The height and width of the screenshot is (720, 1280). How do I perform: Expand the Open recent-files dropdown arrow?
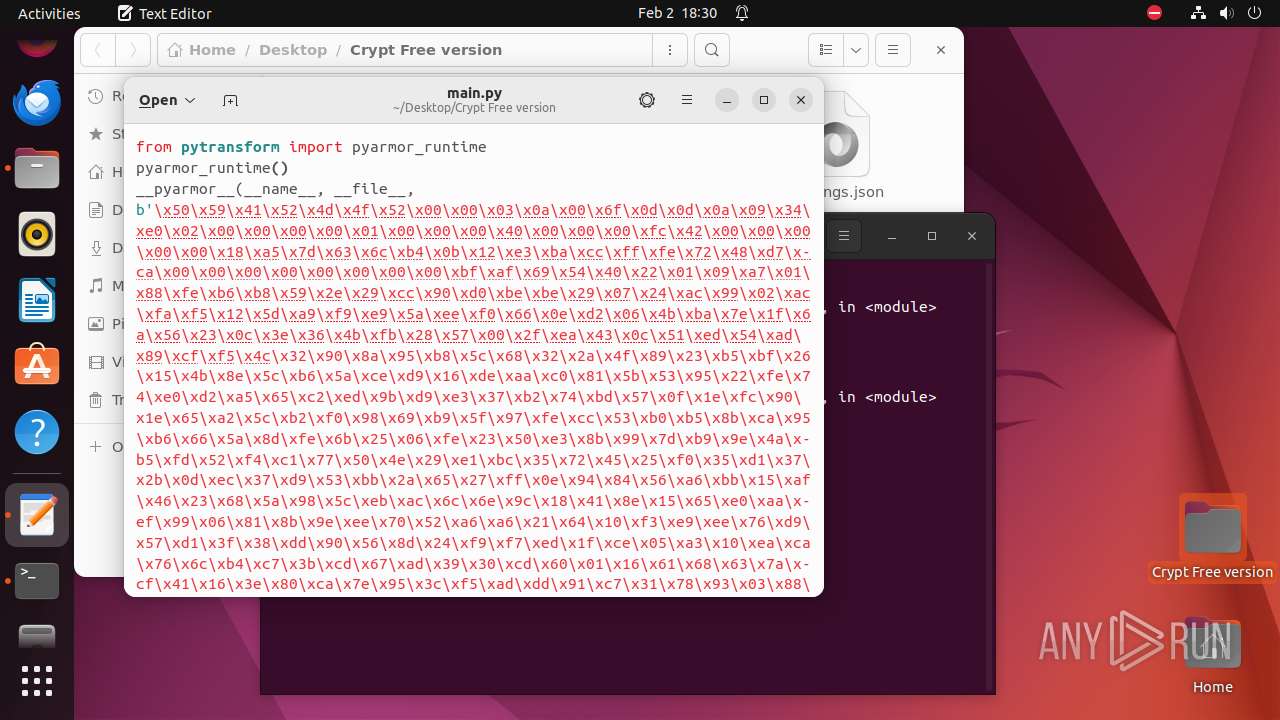coord(190,100)
